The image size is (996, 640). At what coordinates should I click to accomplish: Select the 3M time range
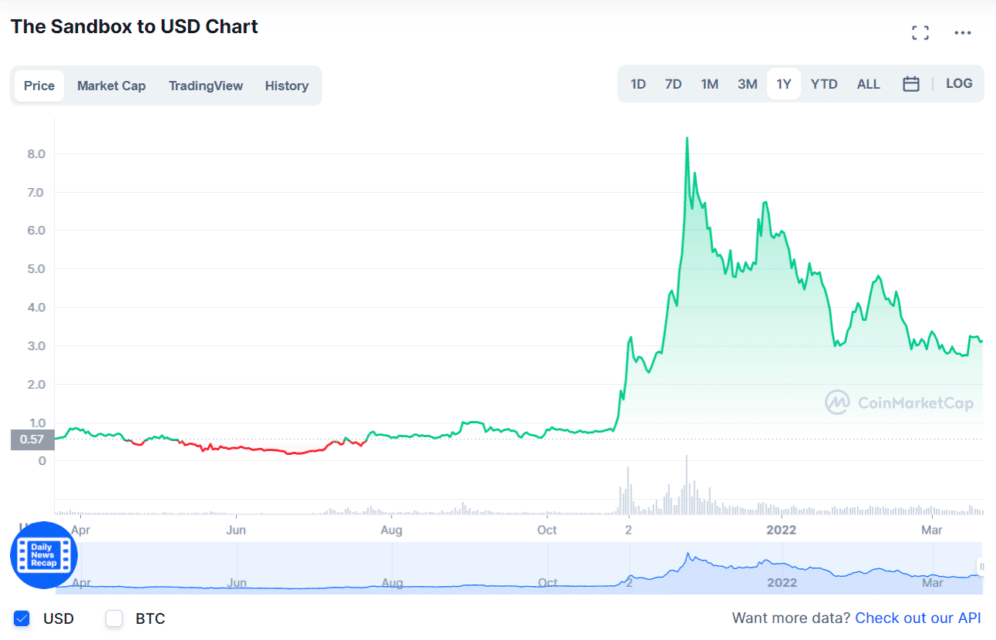coord(747,84)
